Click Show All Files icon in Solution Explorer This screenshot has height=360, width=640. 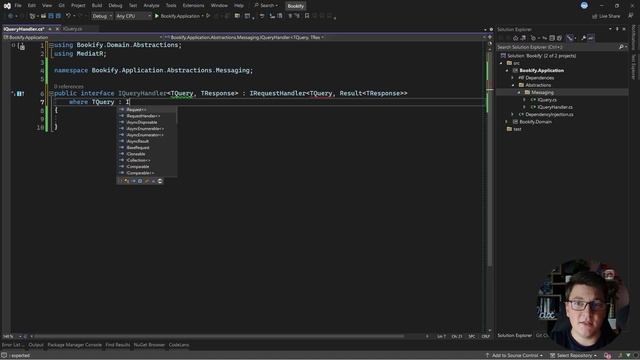point(559,38)
